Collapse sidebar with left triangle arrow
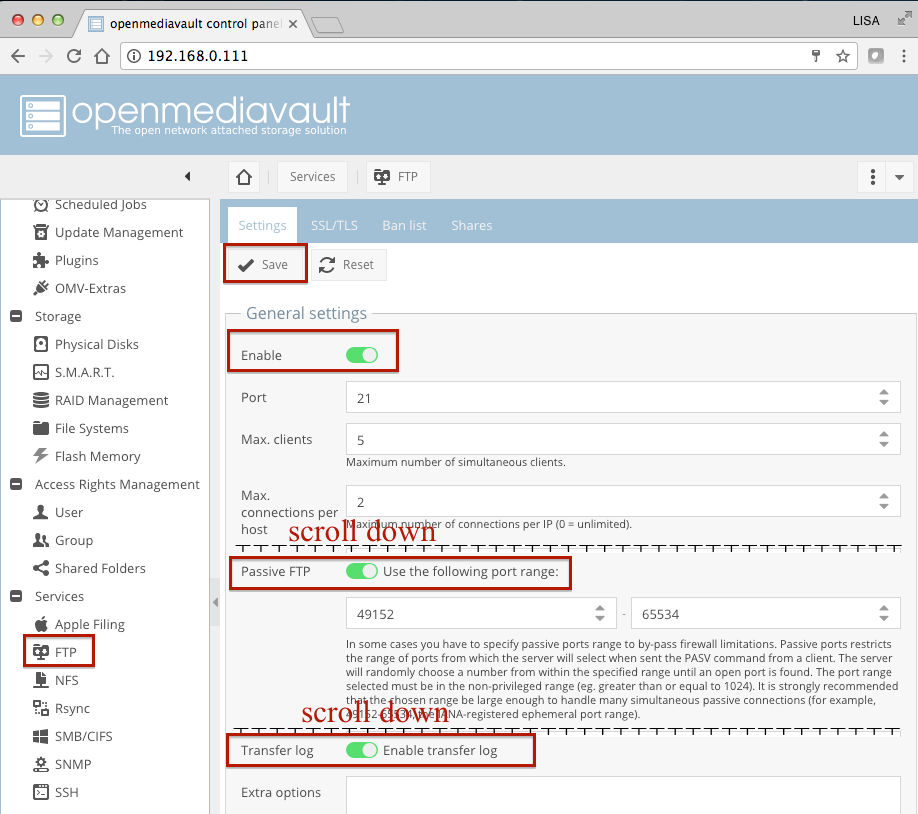This screenshot has height=814, width=918. [x=187, y=176]
